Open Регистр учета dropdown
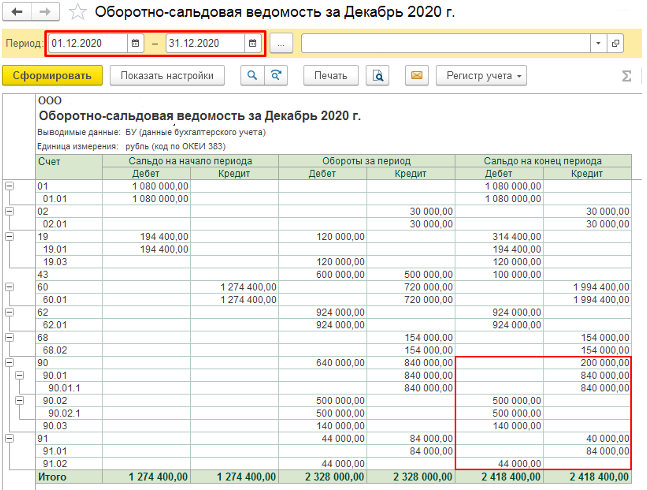The height and width of the screenshot is (490, 647). point(481,75)
